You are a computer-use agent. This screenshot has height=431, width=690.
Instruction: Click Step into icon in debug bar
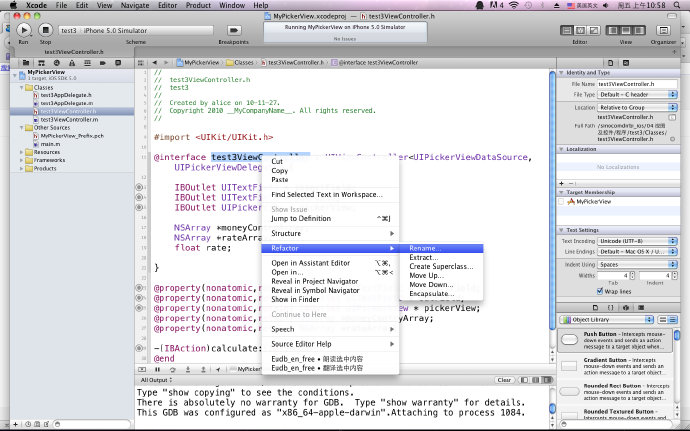coord(188,370)
